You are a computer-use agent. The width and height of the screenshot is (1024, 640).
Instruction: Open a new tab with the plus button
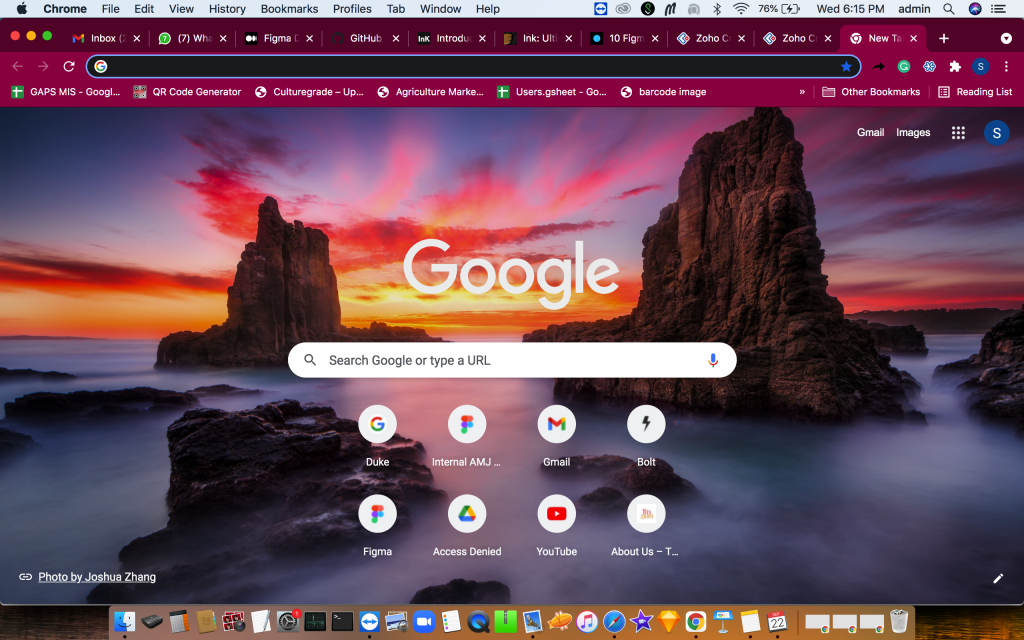click(944, 38)
